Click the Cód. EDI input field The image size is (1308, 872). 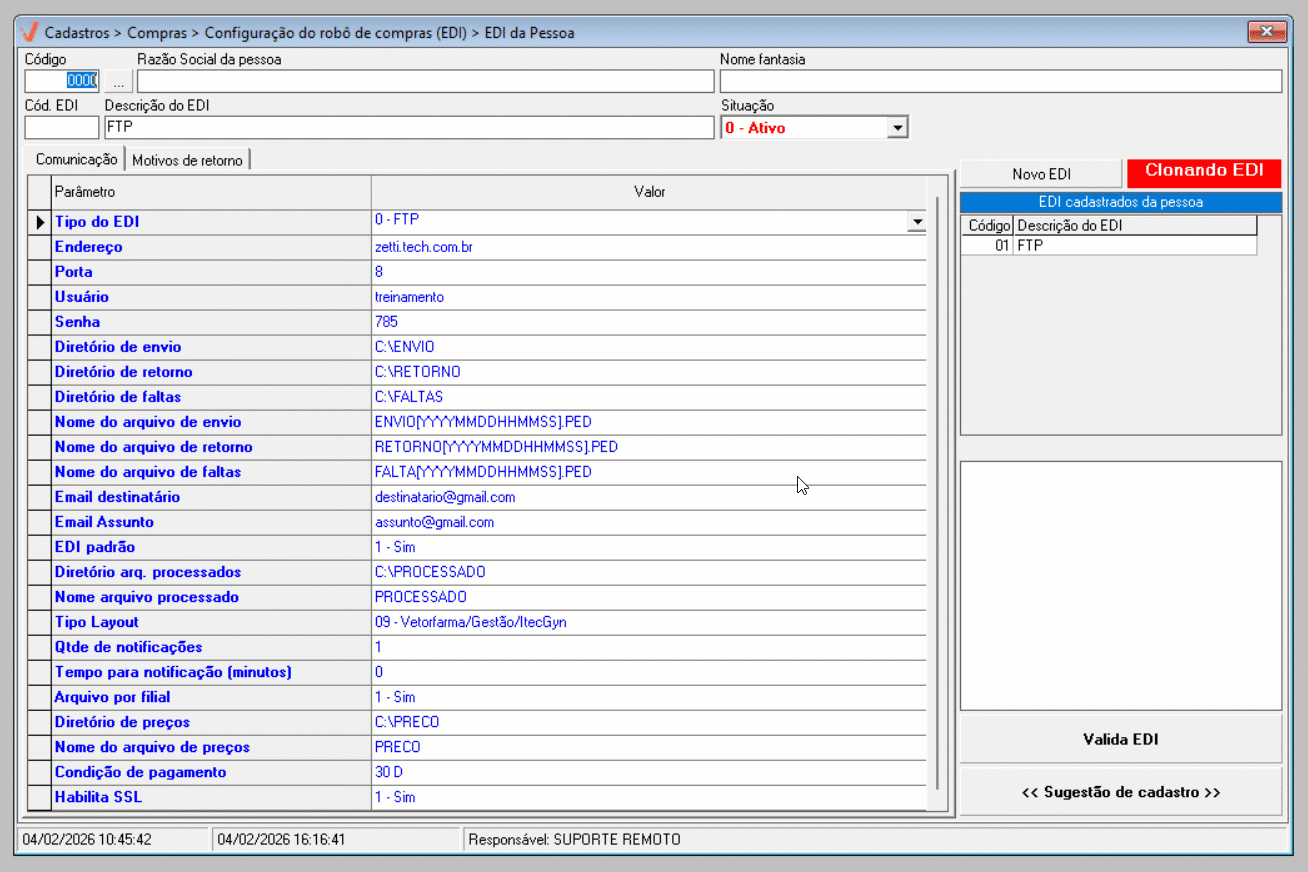61,128
